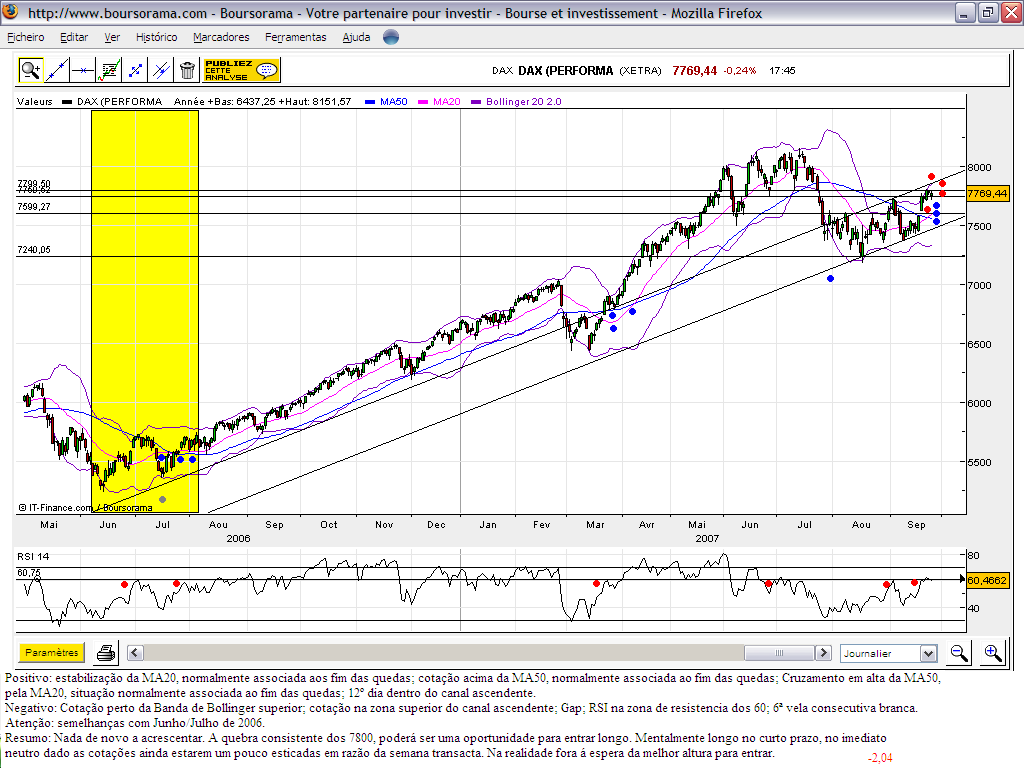1024x768 pixels.
Task: Click the chart scrollbar right arrow
Action: pos(824,652)
